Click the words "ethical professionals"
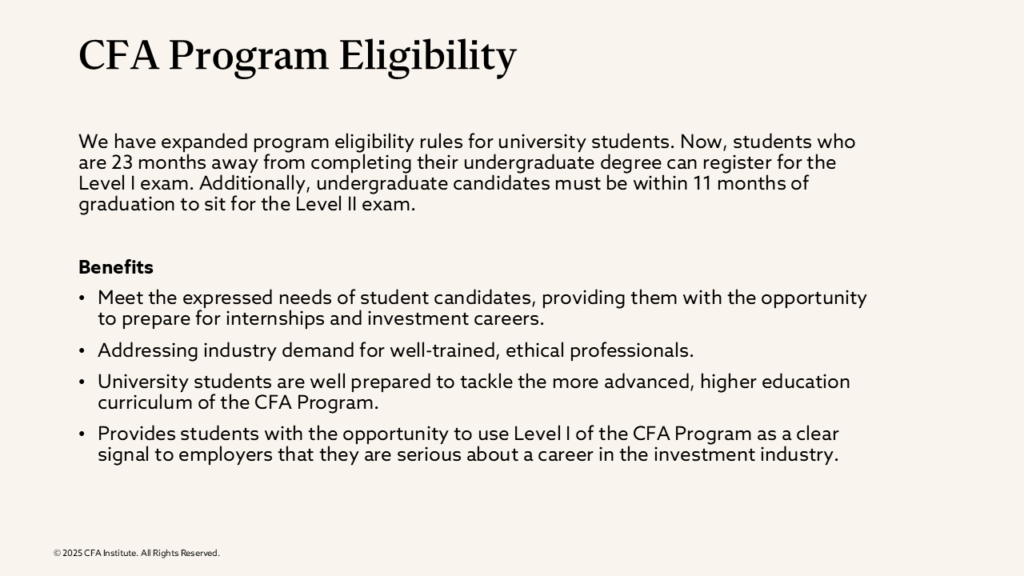The height and width of the screenshot is (576, 1024). click(602, 351)
